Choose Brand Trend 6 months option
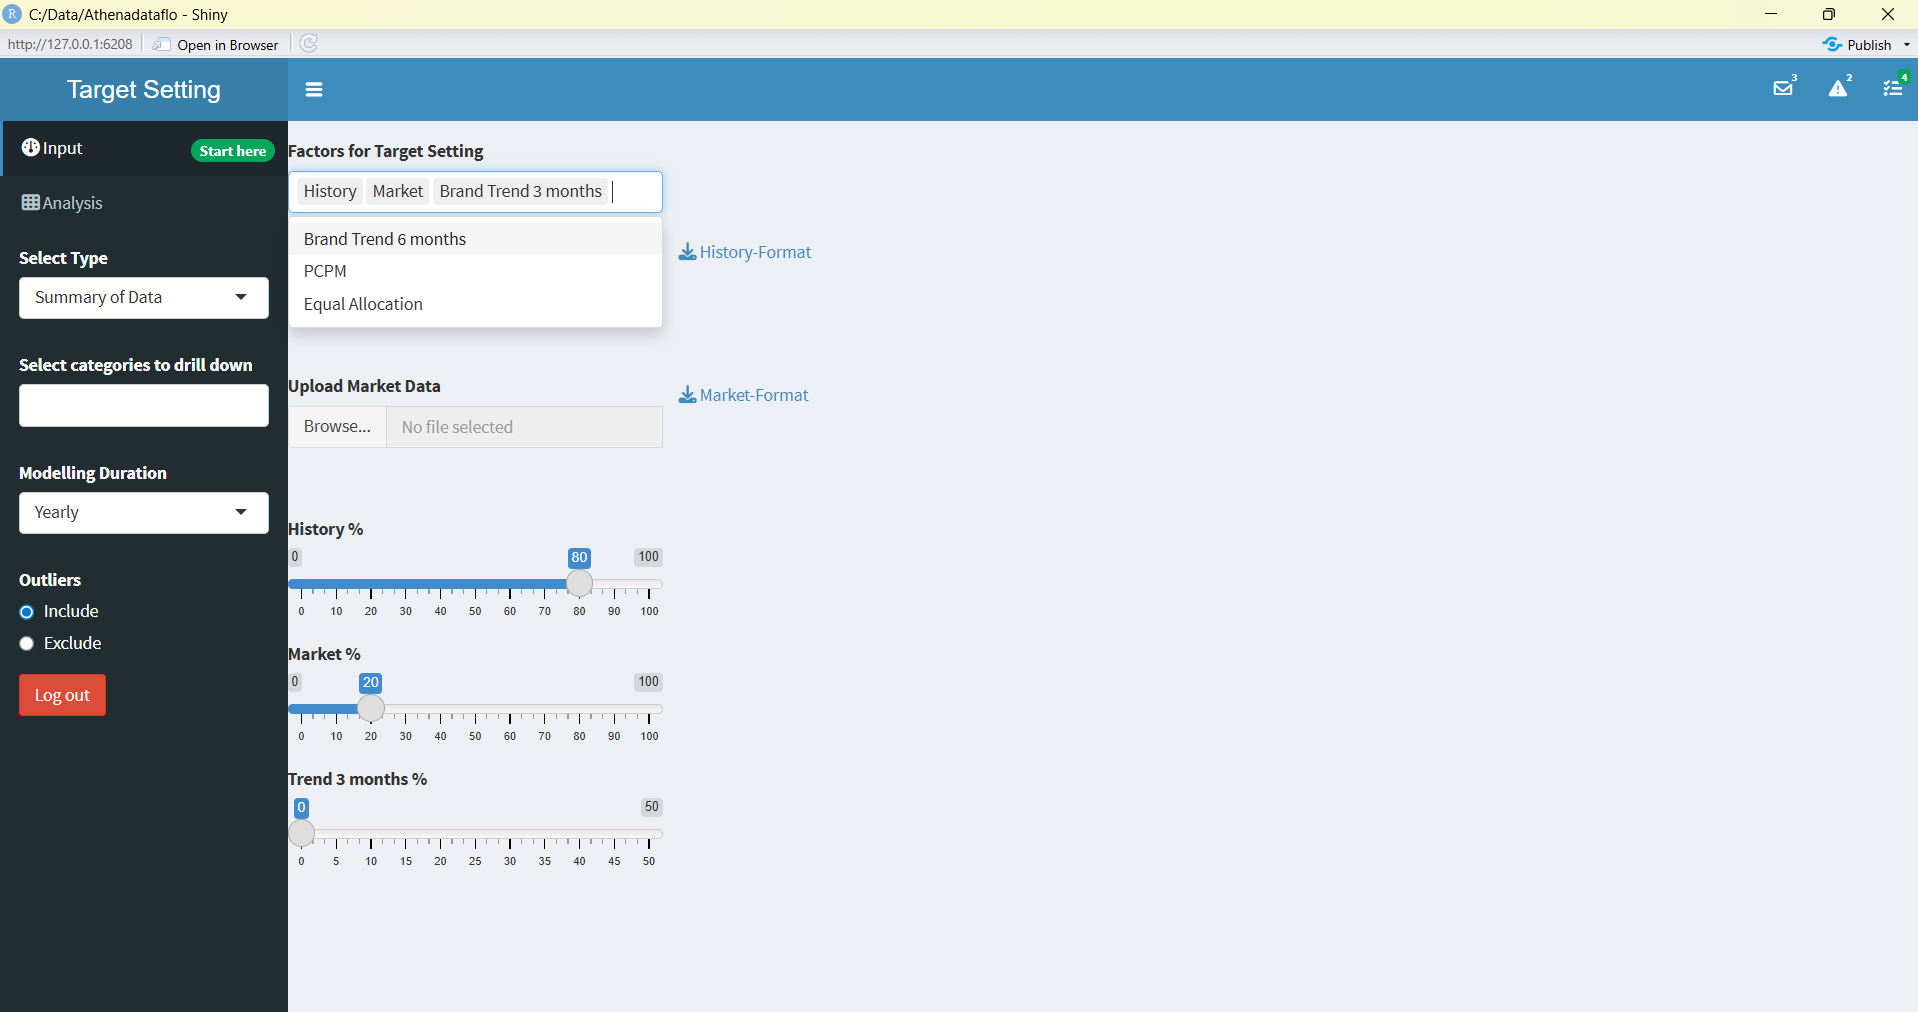This screenshot has width=1918, height=1012. click(385, 239)
